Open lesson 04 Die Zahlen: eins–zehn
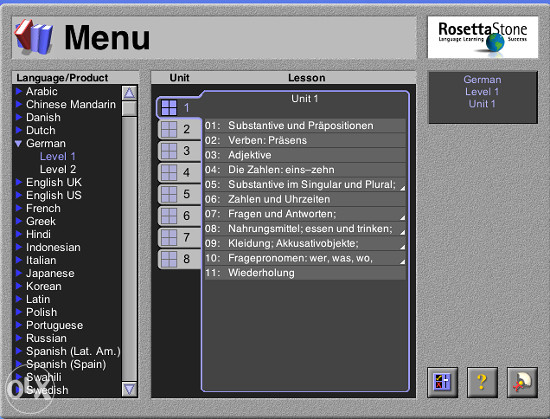Image resolution: width=550 pixels, height=419 pixels. pyautogui.click(x=305, y=170)
